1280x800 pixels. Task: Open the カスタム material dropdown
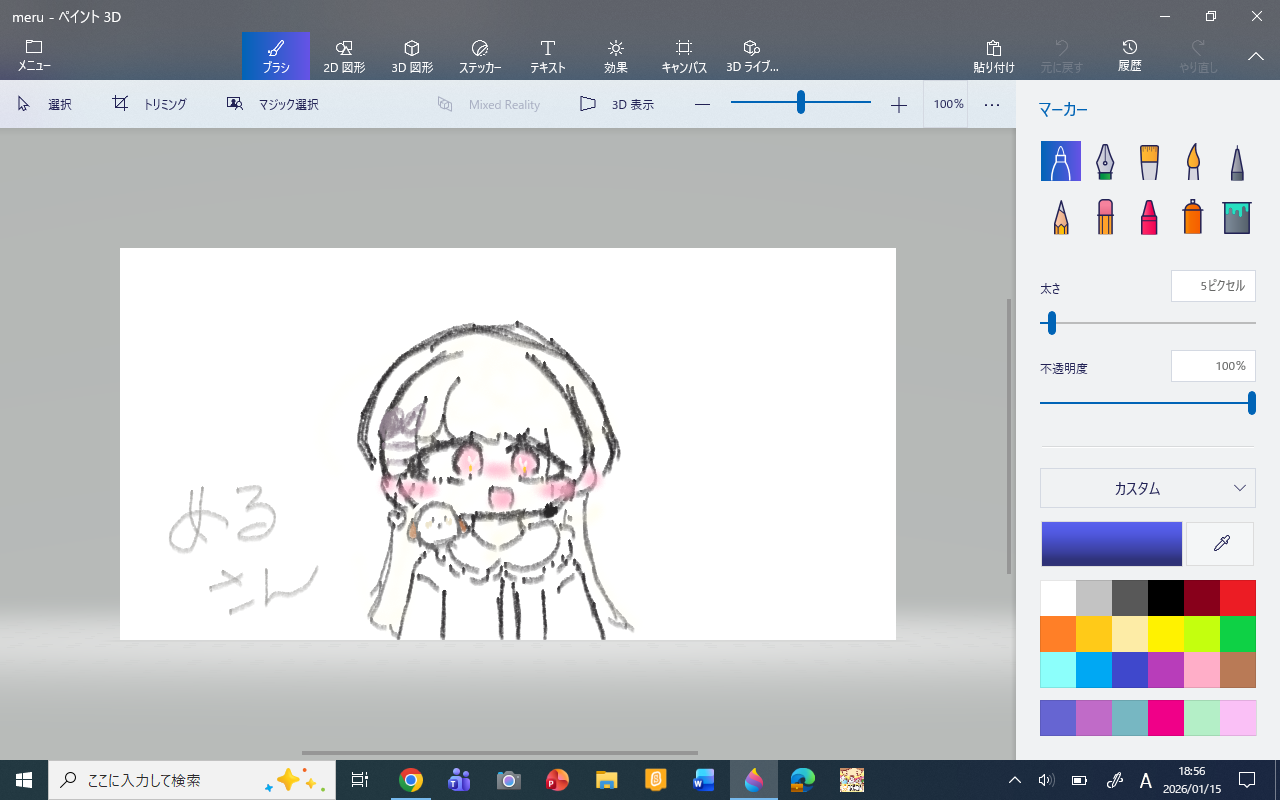click(x=1147, y=488)
